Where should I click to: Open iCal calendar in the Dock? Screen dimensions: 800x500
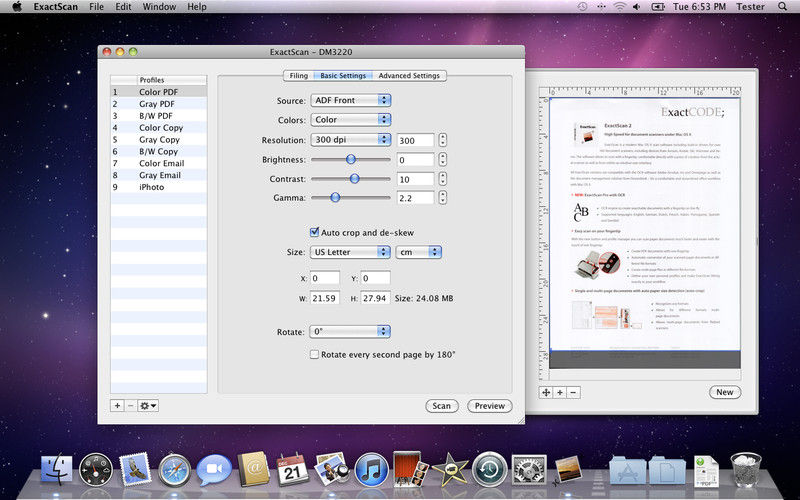292,469
